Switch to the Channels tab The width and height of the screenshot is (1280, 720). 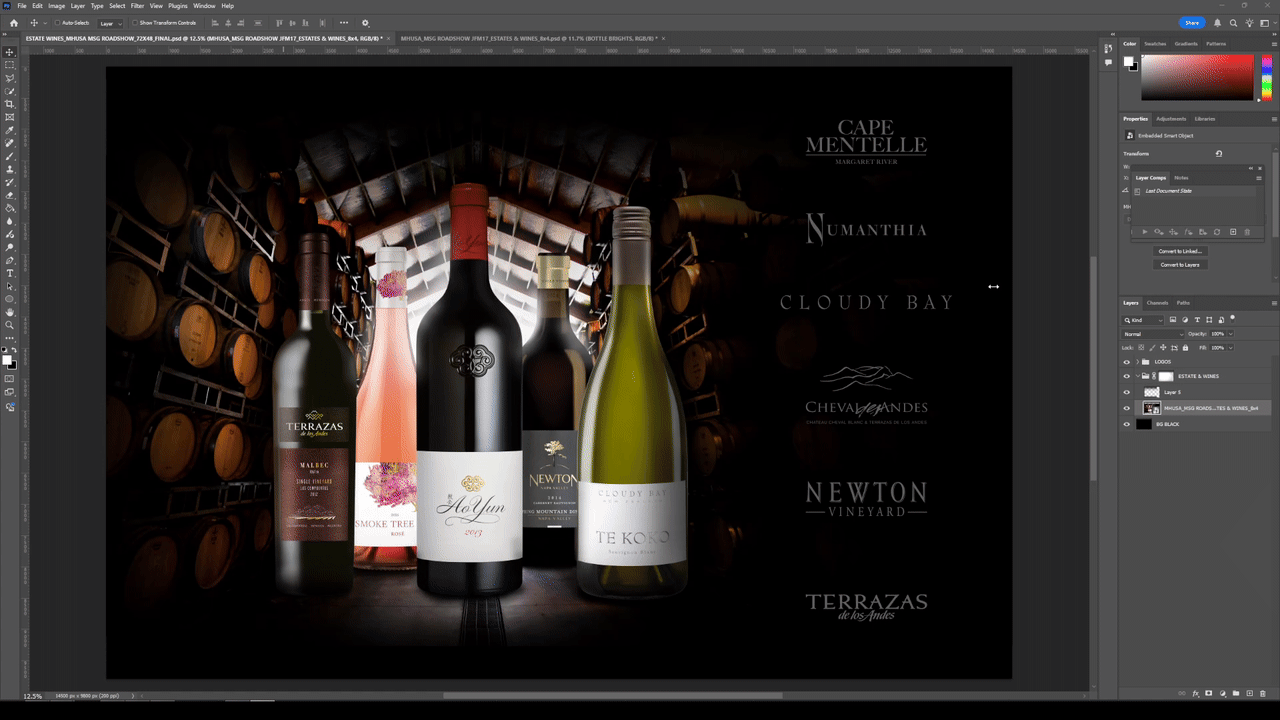[x=1157, y=303]
